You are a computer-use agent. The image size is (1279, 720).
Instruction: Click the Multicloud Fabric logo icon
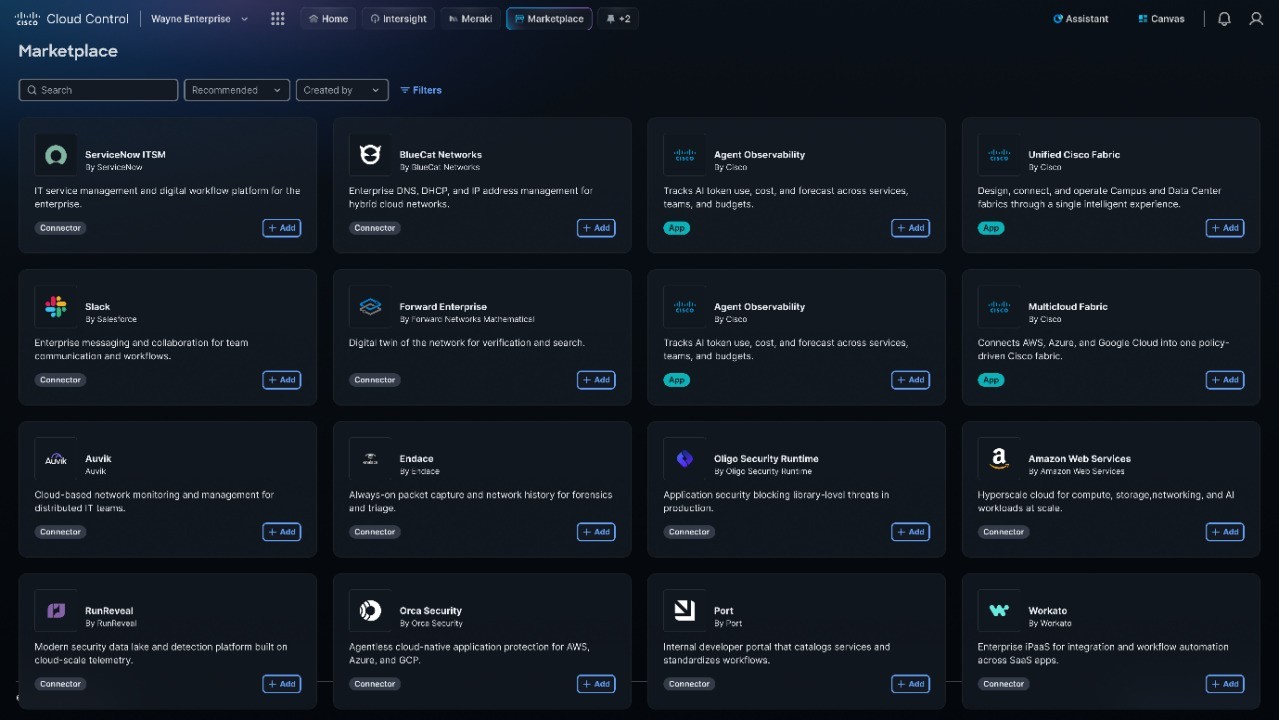click(999, 307)
